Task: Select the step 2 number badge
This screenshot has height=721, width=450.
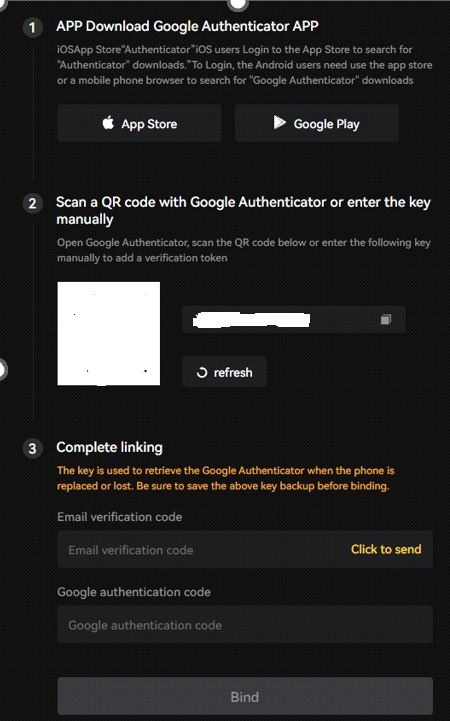Action: (x=32, y=203)
